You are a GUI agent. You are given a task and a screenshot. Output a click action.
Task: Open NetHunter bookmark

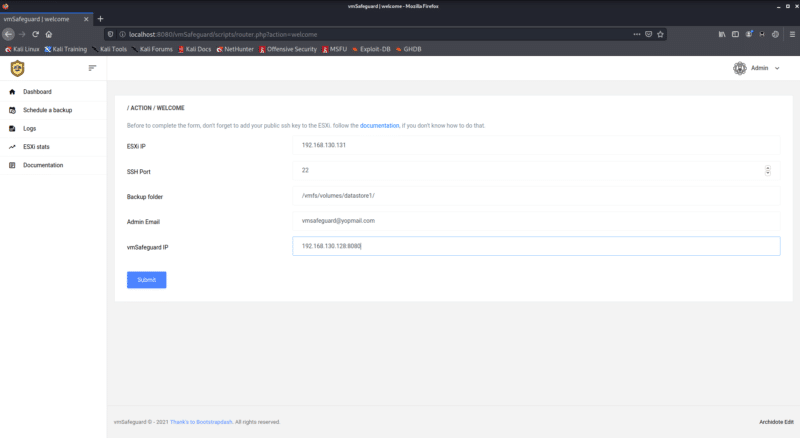click(235, 49)
